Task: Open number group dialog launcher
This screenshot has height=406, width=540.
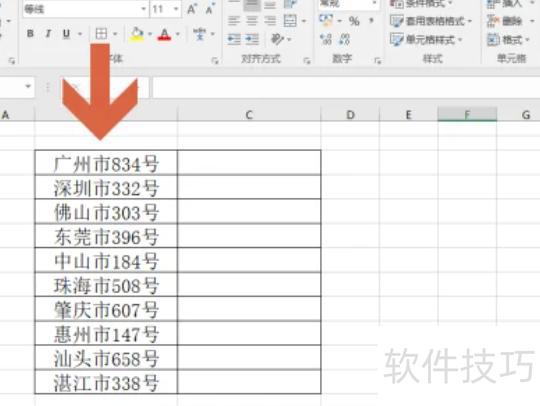Action: 377,61
